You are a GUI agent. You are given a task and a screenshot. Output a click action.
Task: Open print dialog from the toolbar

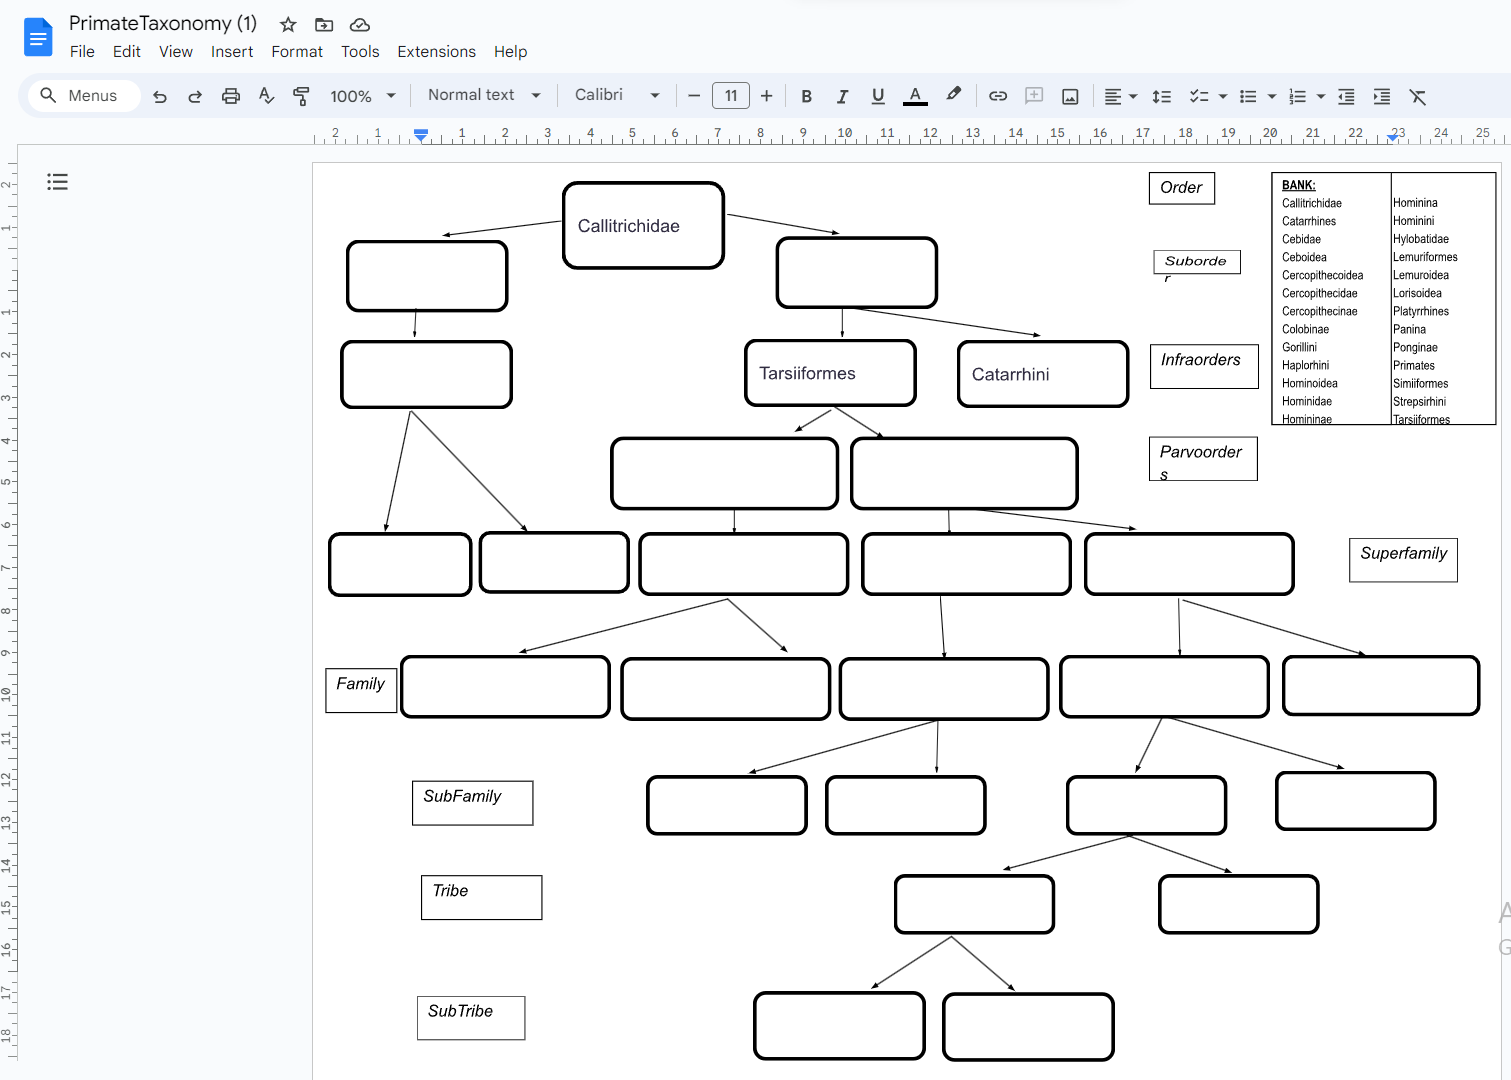230,95
